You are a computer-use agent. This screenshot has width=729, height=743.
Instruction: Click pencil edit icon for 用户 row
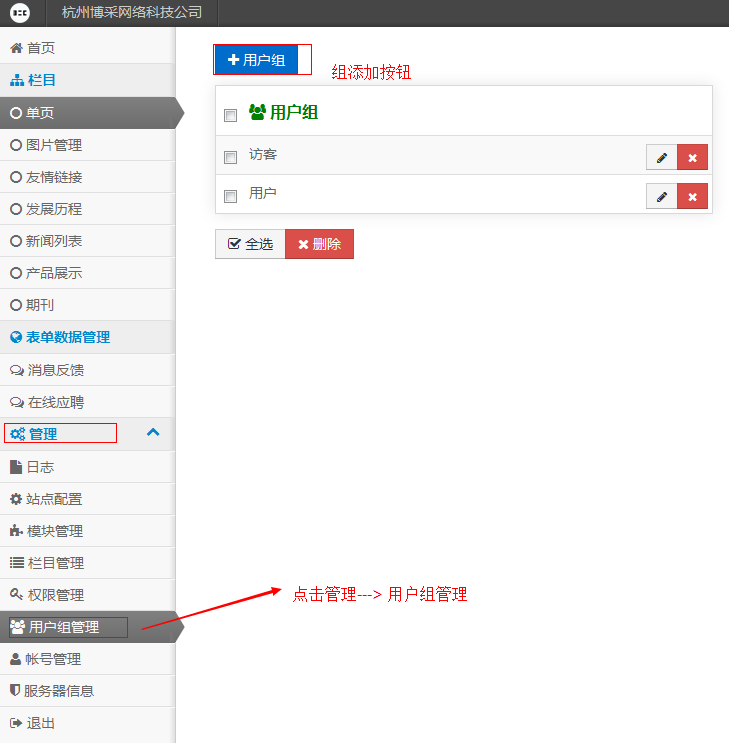tap(661, 197)
